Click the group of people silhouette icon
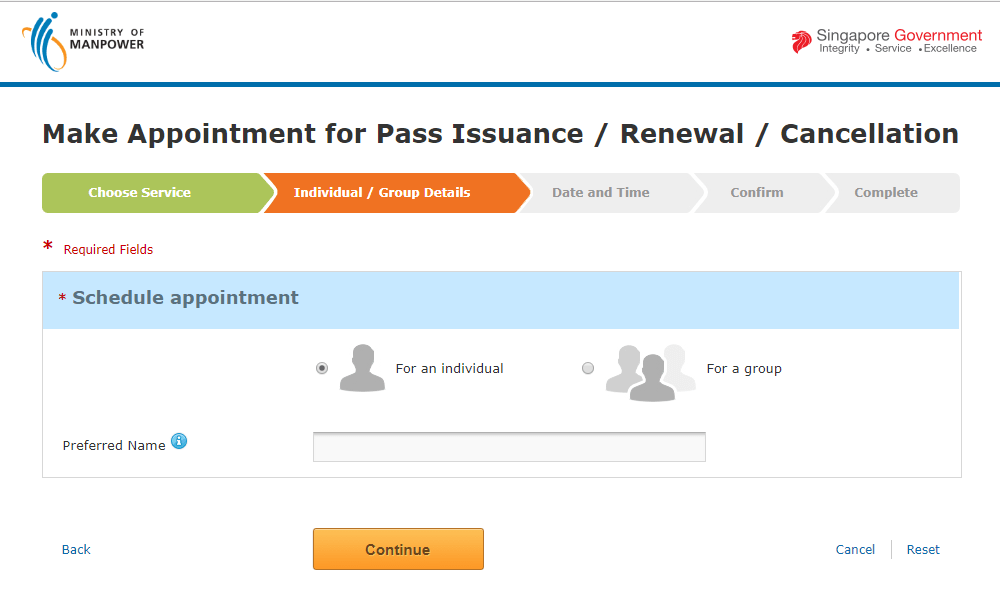Image resolution: width=1000 pixels, height=600 pixels. [x=650, y=371]
